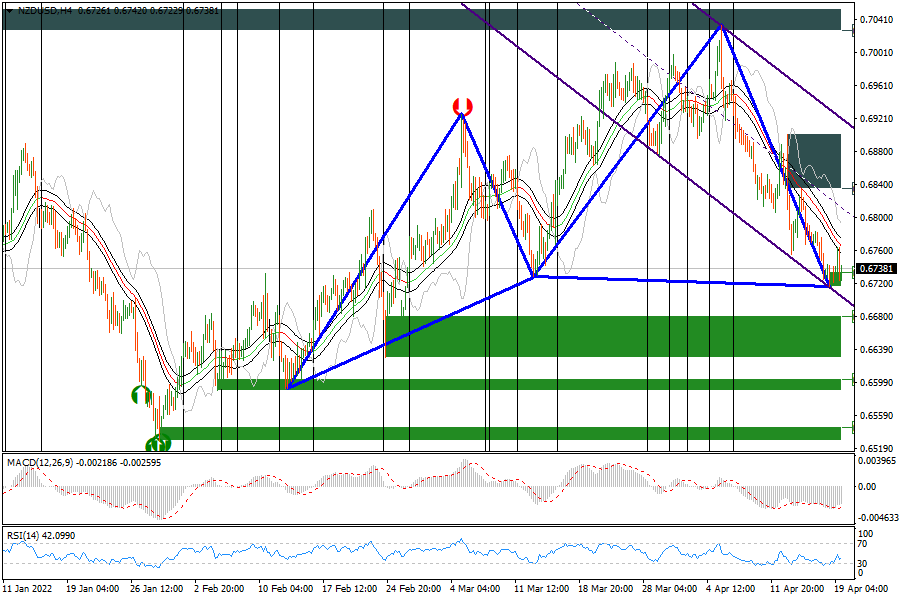This screenshot has height=600, width=900.
Task: Click the NZDUSD,H4 chart title text
Action: [46, 11]
